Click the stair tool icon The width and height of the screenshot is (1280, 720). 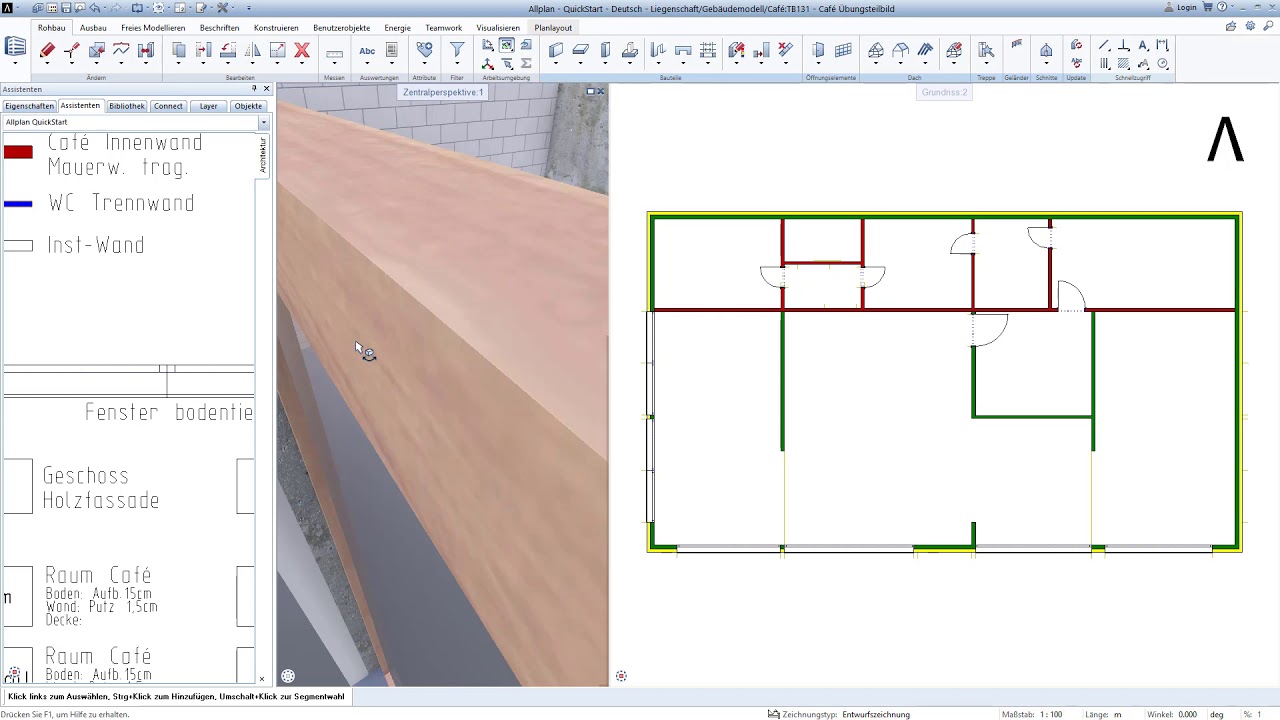(x=986, y=50)
